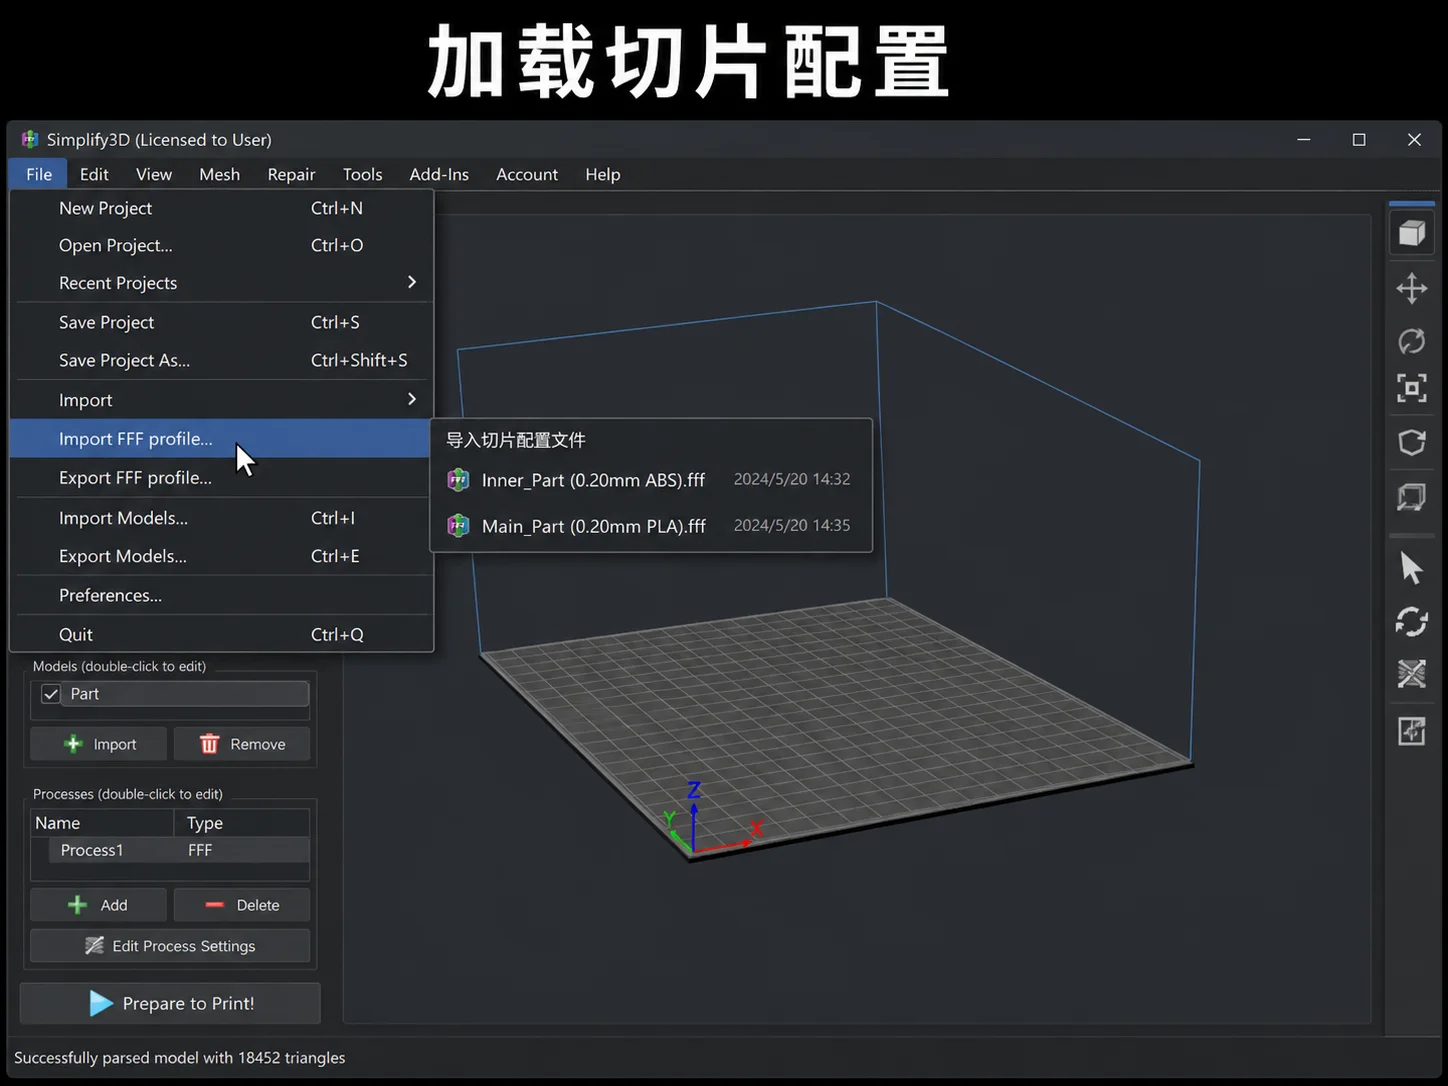Select the circular rotate view tool

(1411, 341)
